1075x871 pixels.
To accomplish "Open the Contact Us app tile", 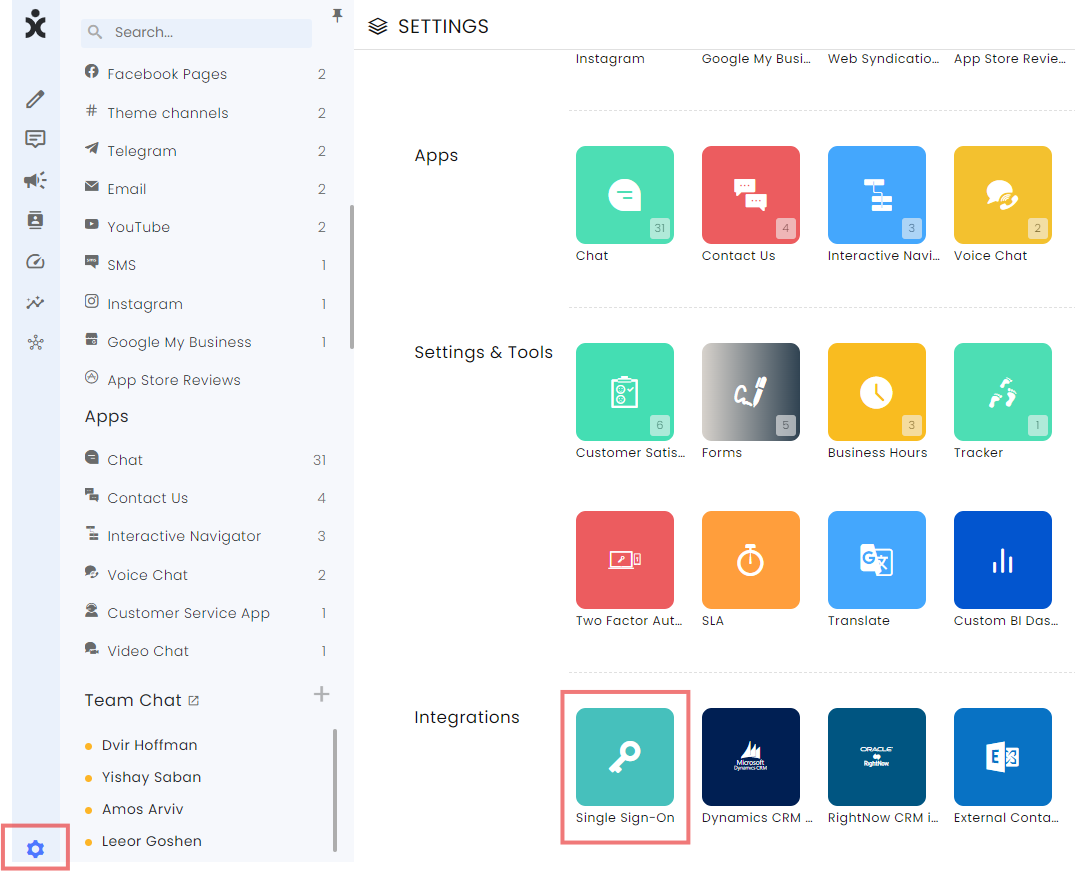I will click(751, 195).
